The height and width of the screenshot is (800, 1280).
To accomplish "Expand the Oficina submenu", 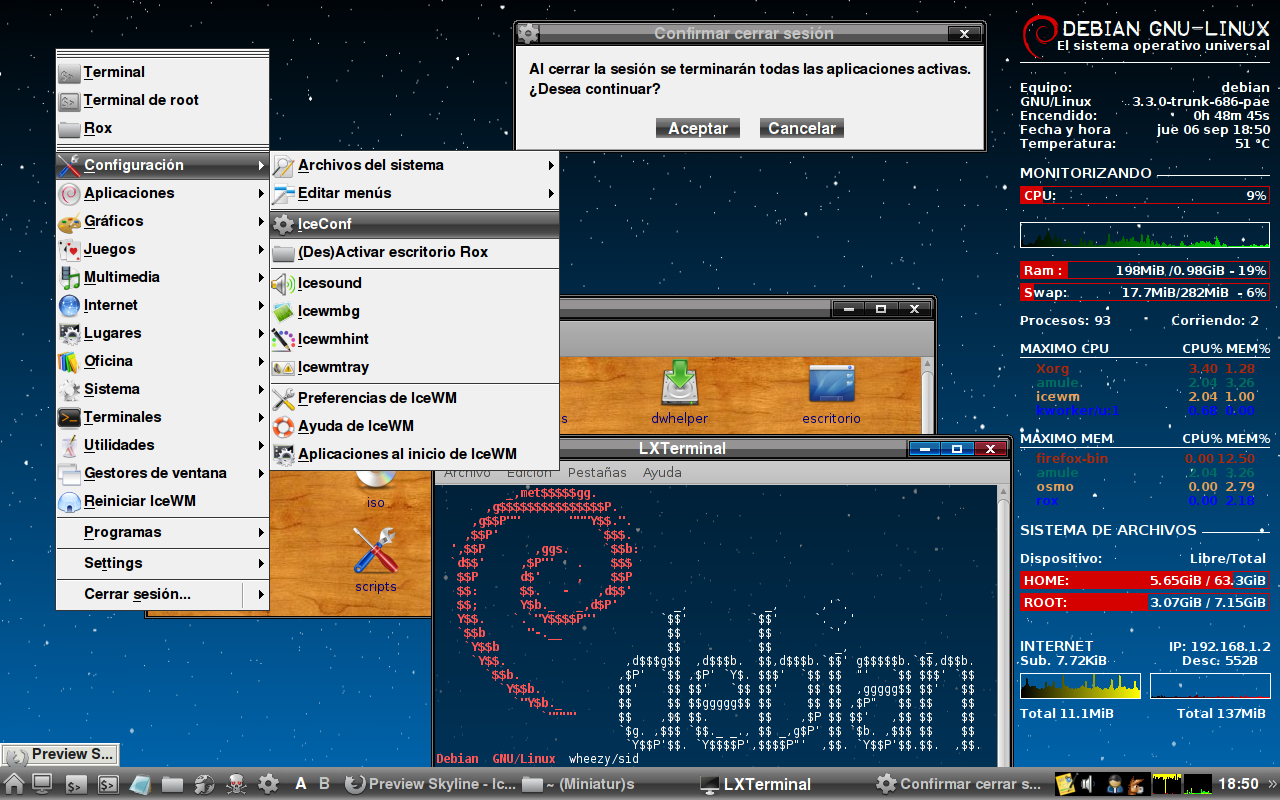I will [162, 361].
